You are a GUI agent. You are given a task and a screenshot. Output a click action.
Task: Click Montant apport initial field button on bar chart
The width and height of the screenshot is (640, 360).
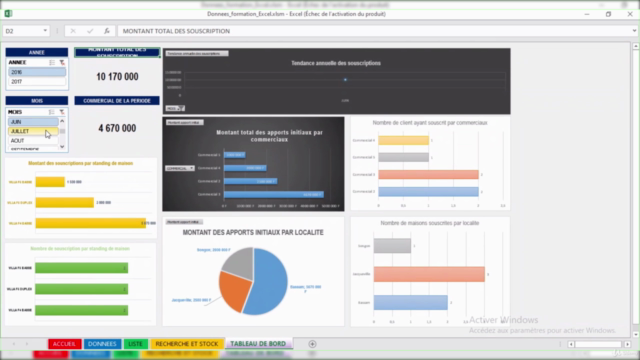[184, 122]
